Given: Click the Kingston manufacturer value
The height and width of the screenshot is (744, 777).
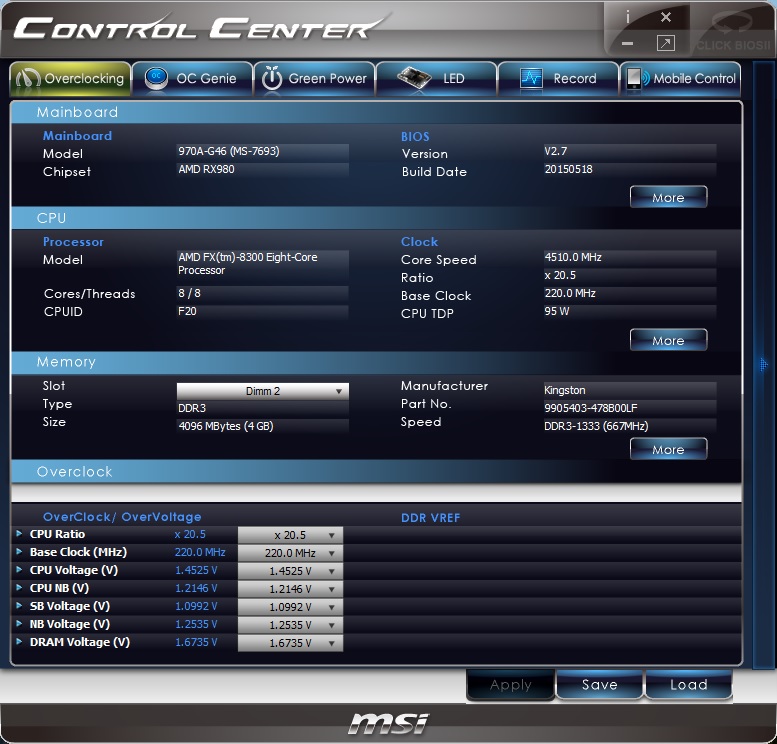Looking at the screenshot, I should point(629,390).
